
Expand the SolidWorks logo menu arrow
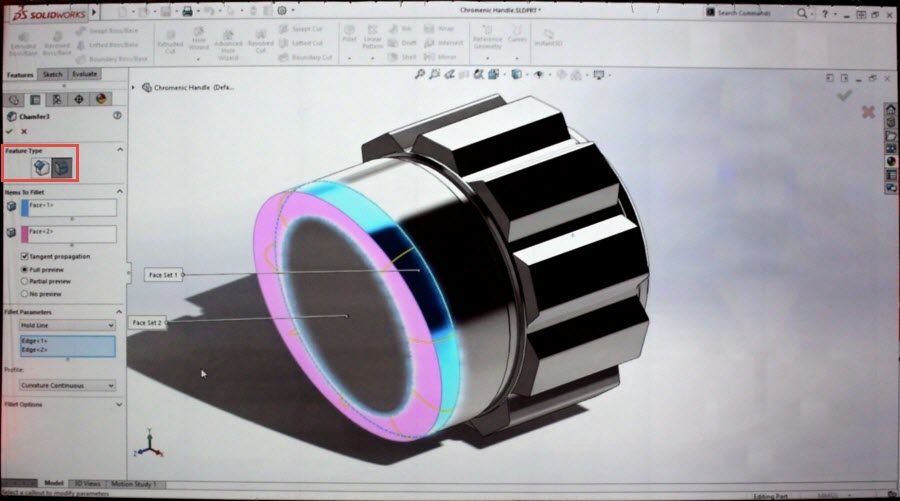click(94, 11)
